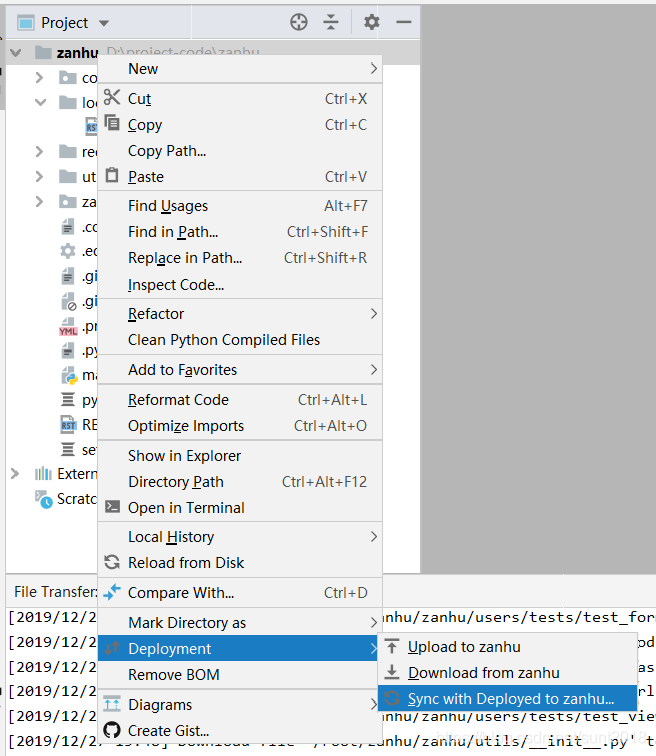The height and width of the screenshot is (756, 656).
Task: Open the Project panel settings gear
Action: coord(372,22)
